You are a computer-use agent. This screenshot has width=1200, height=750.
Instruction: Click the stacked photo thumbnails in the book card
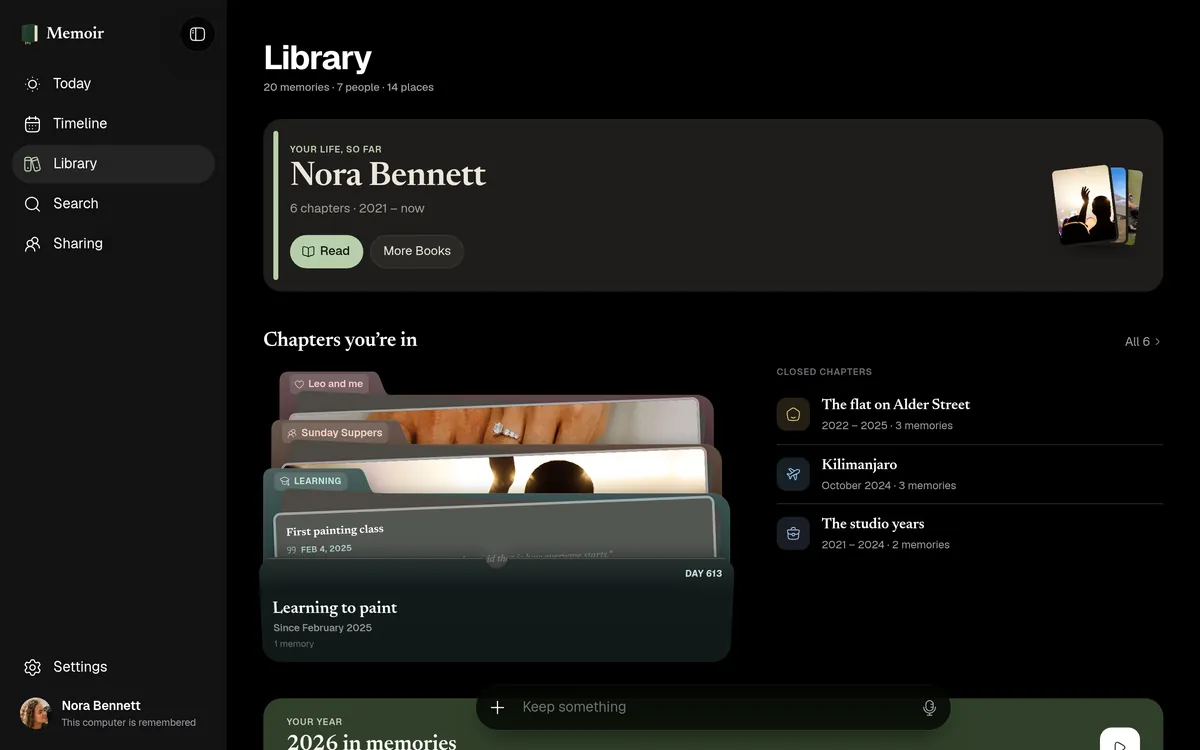1097,205
